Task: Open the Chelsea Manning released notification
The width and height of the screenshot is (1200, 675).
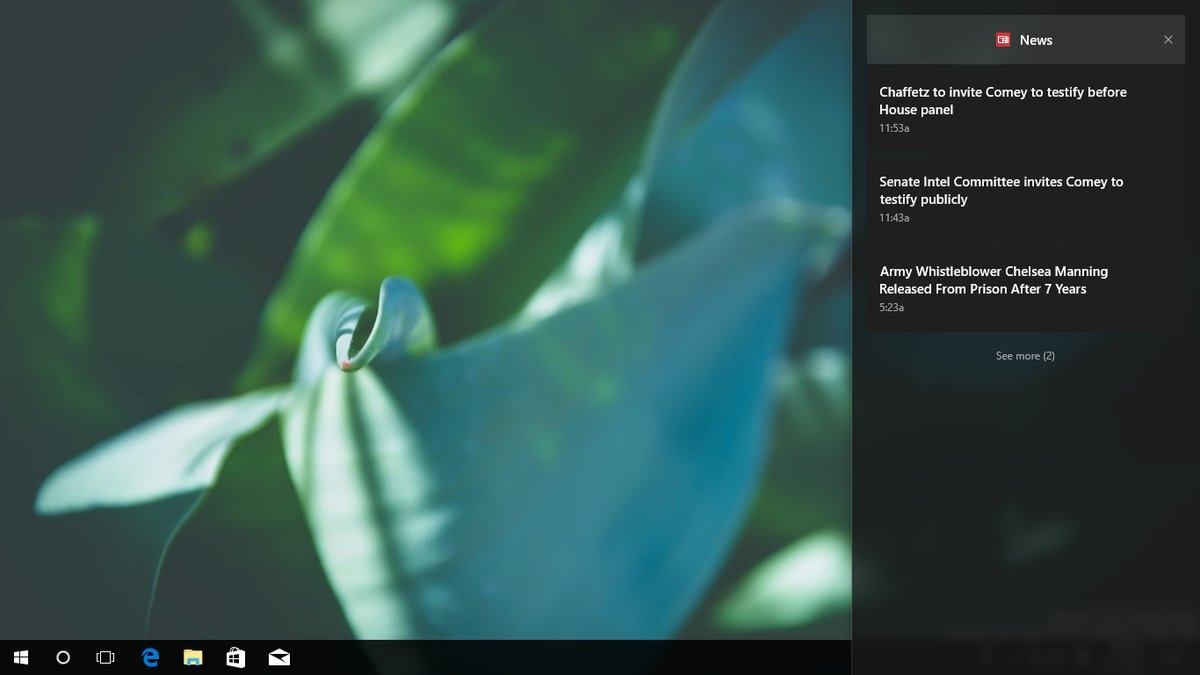Action: coord(993,280)
